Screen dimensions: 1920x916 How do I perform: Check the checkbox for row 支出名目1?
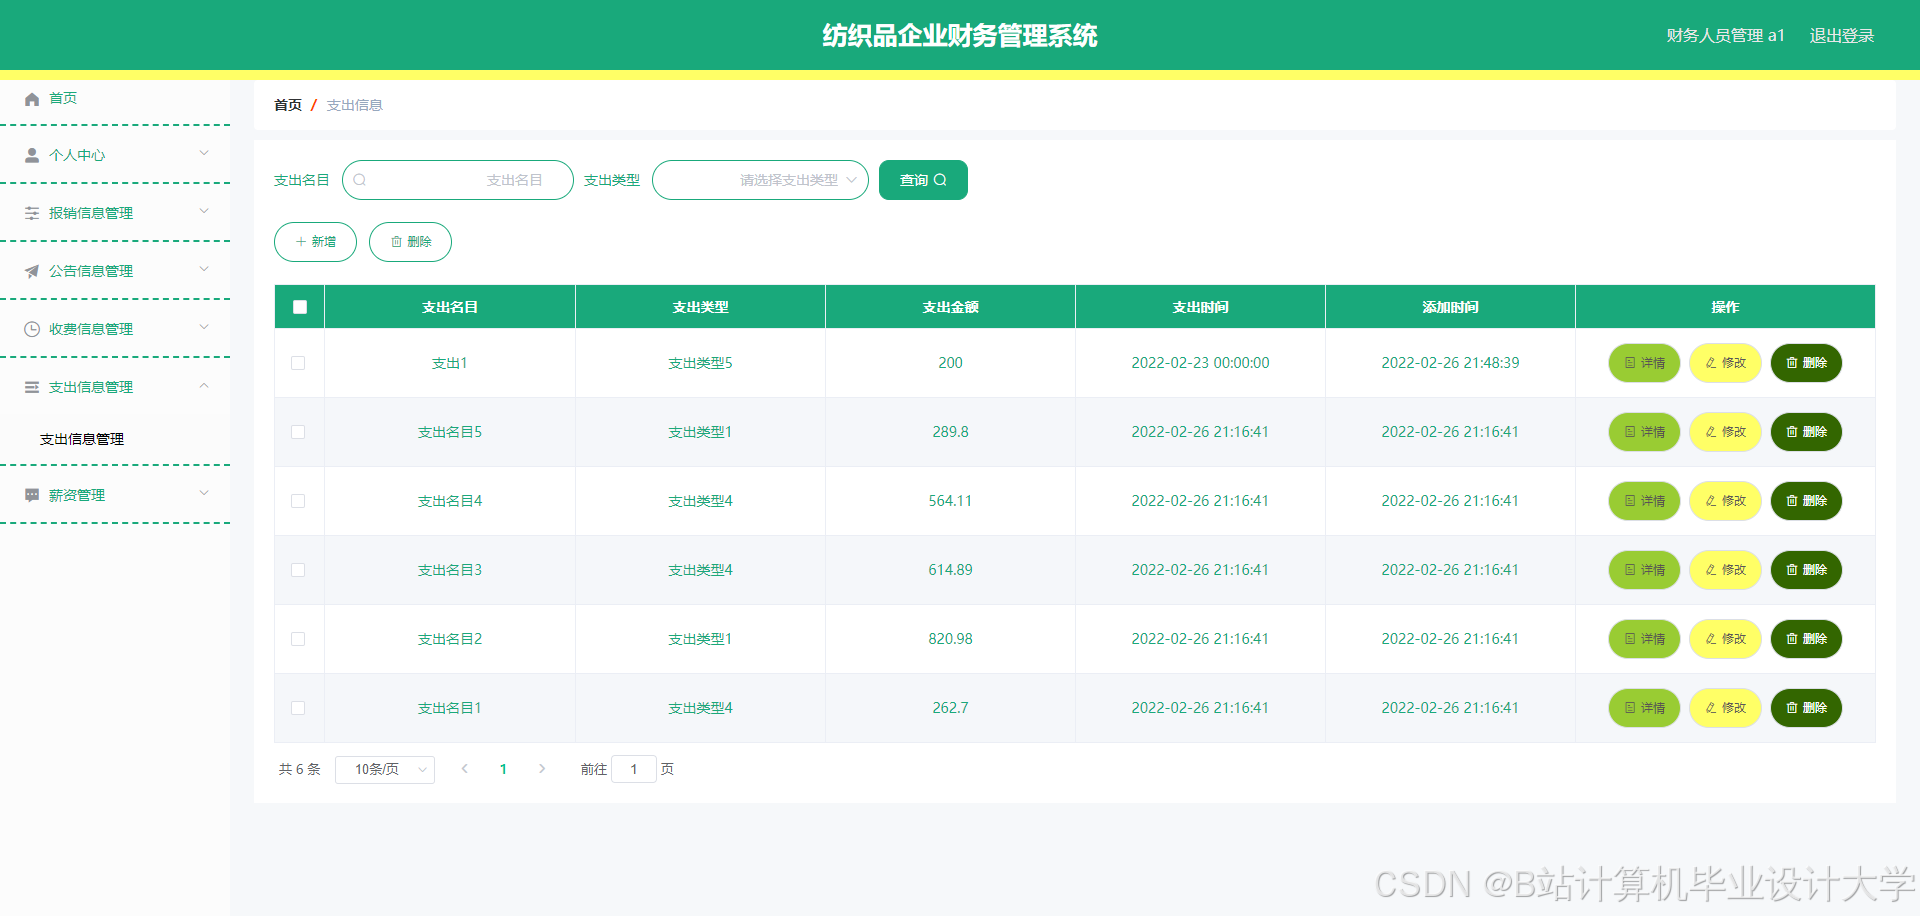point(298,708)
